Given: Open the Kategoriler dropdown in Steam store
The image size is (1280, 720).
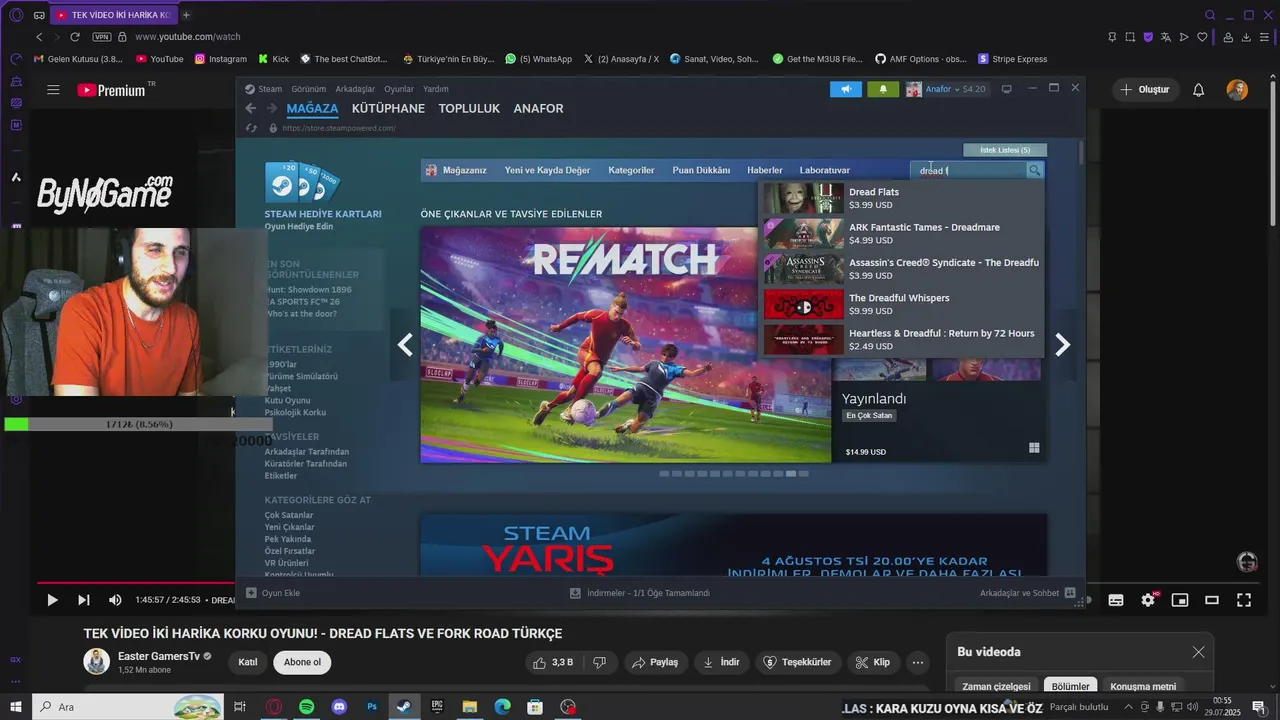Looking at the screenshot, I should point(631,170).
